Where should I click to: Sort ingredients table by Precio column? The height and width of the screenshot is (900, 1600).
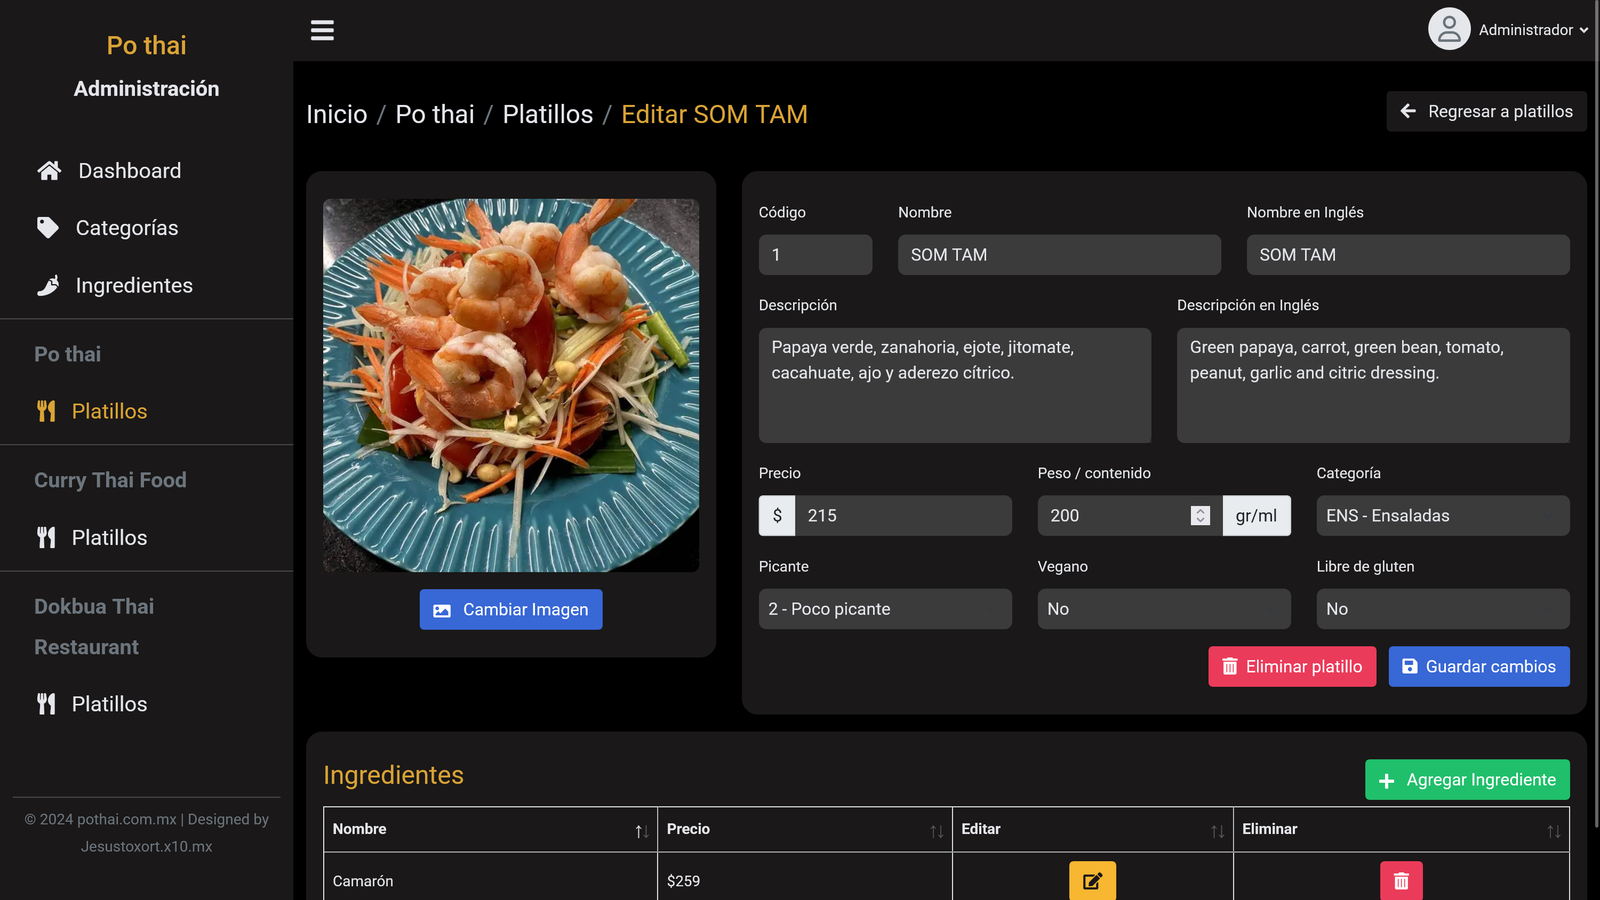[803, 830]
